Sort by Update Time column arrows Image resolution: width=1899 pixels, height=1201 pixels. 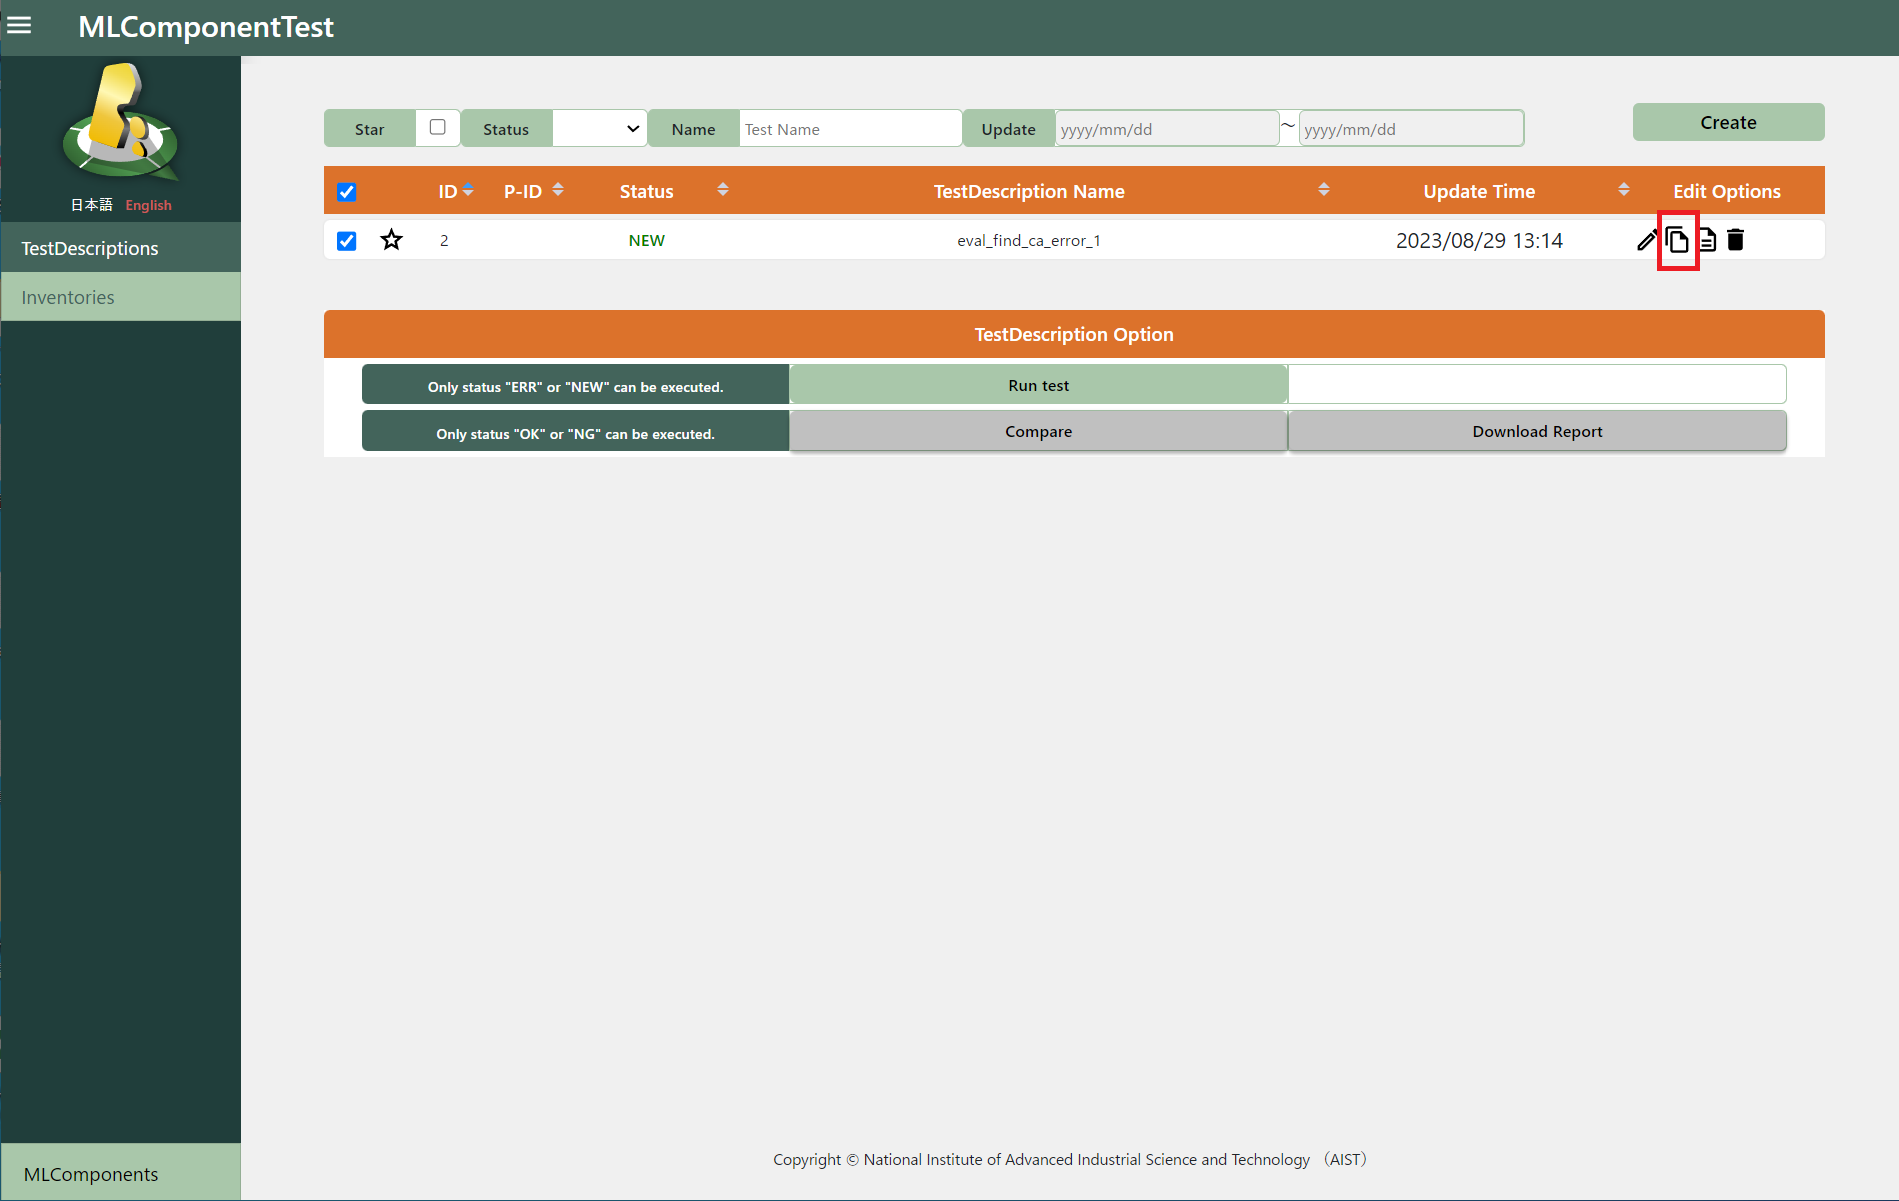tap(1623, 190)
